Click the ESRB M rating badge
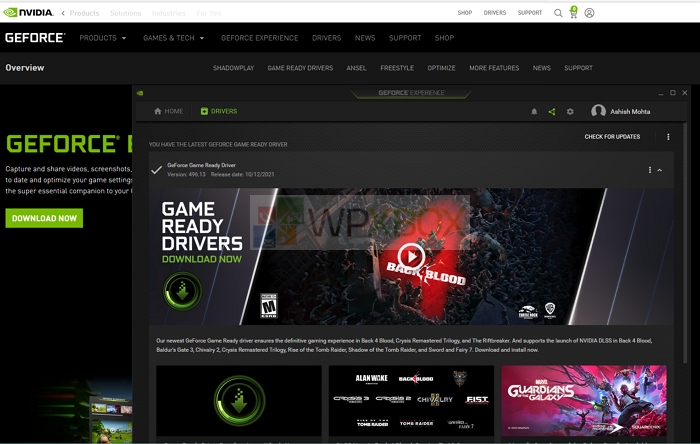The height and width of the screenshot is (444, 700). (269, 306)
